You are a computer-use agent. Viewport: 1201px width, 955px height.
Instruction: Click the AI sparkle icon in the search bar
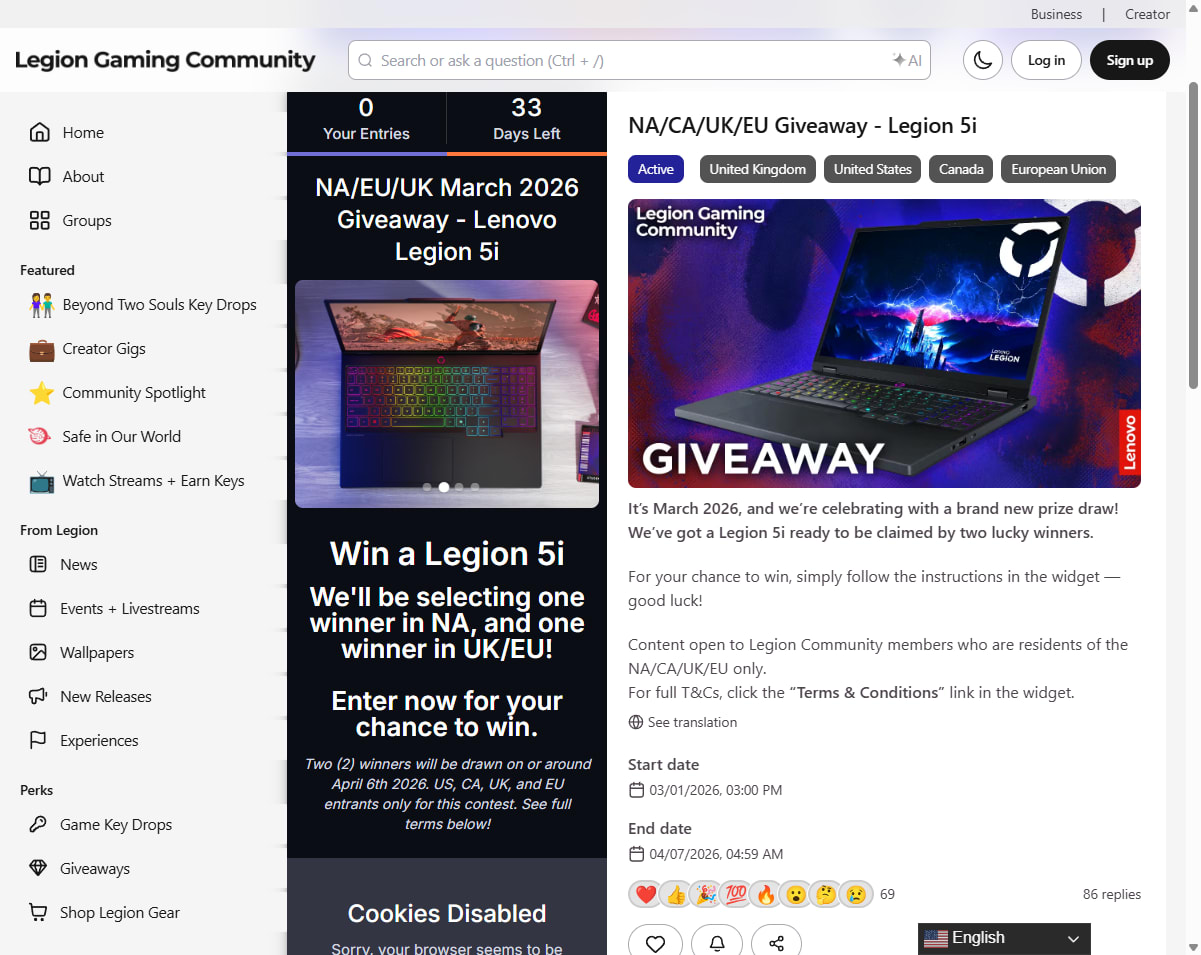pos(907,60)
